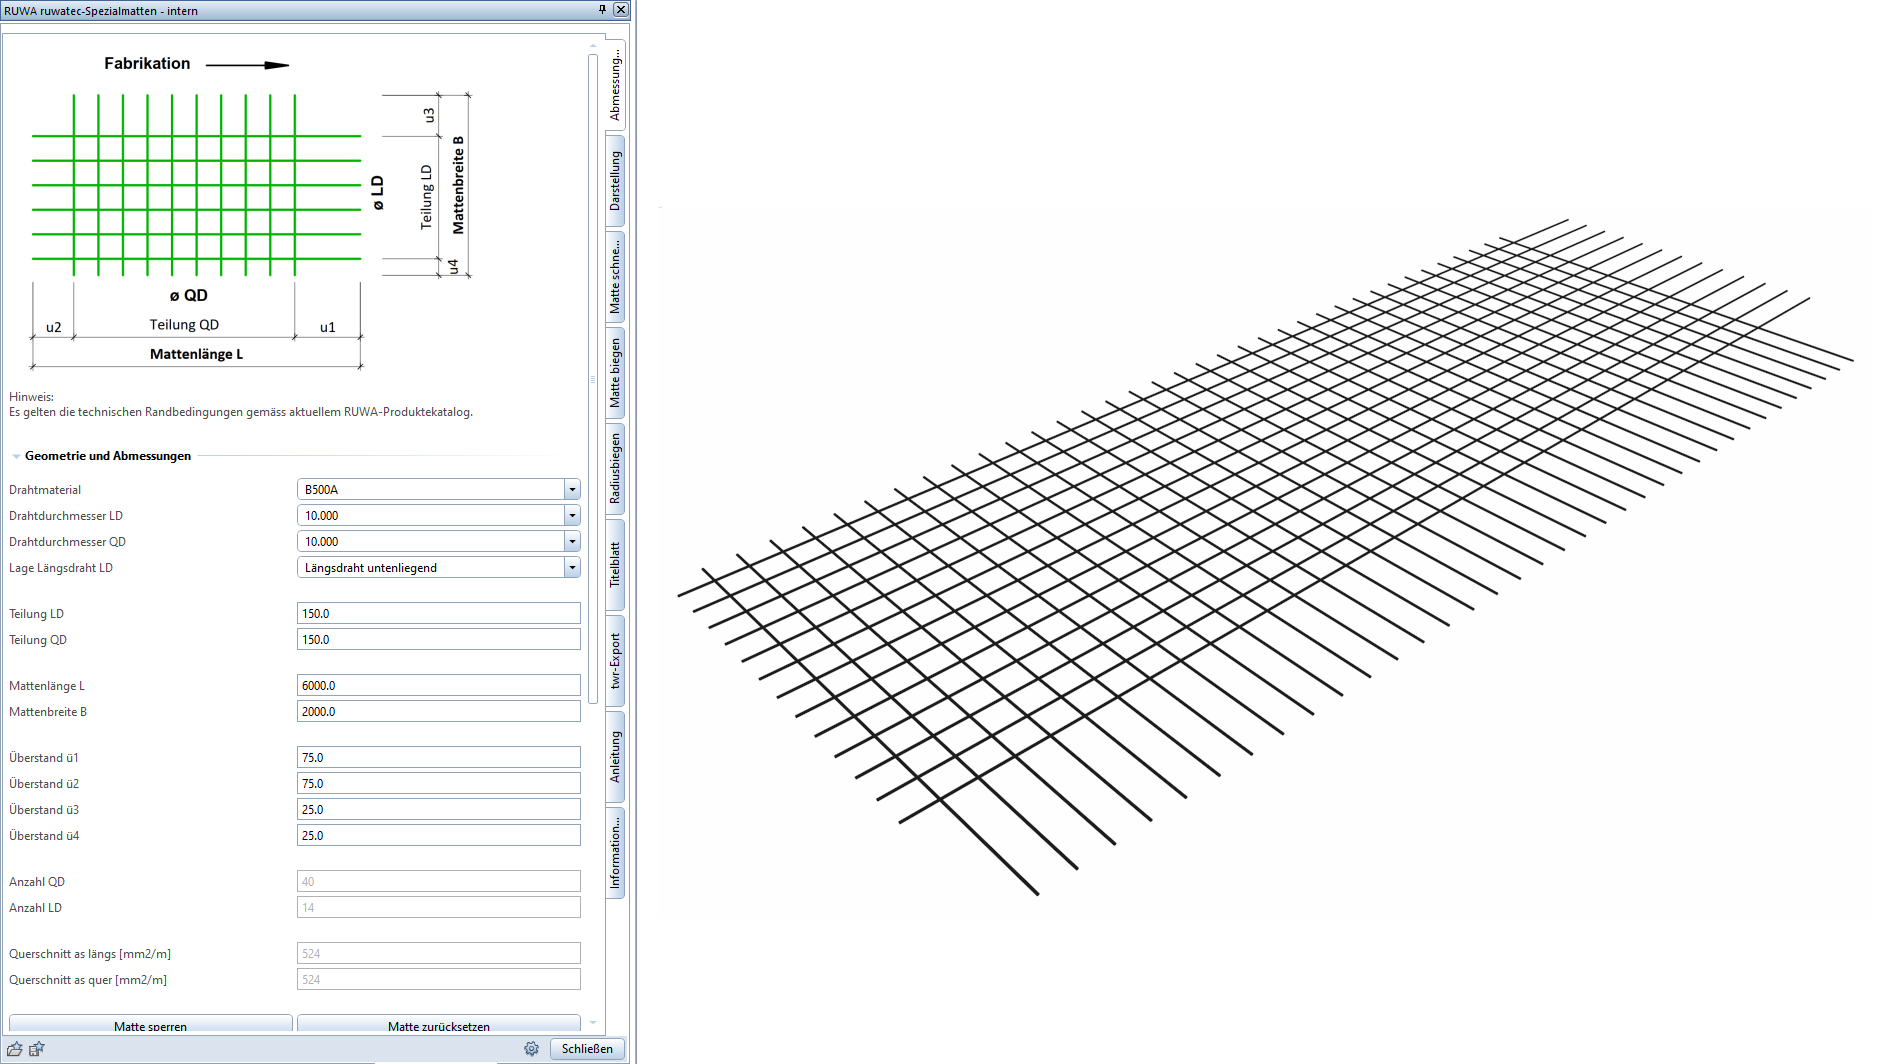The height and width of the screenshot is (1064, 1903).
Task: Collapse the Geometrie und Abmessungen section
Action: 16,456
